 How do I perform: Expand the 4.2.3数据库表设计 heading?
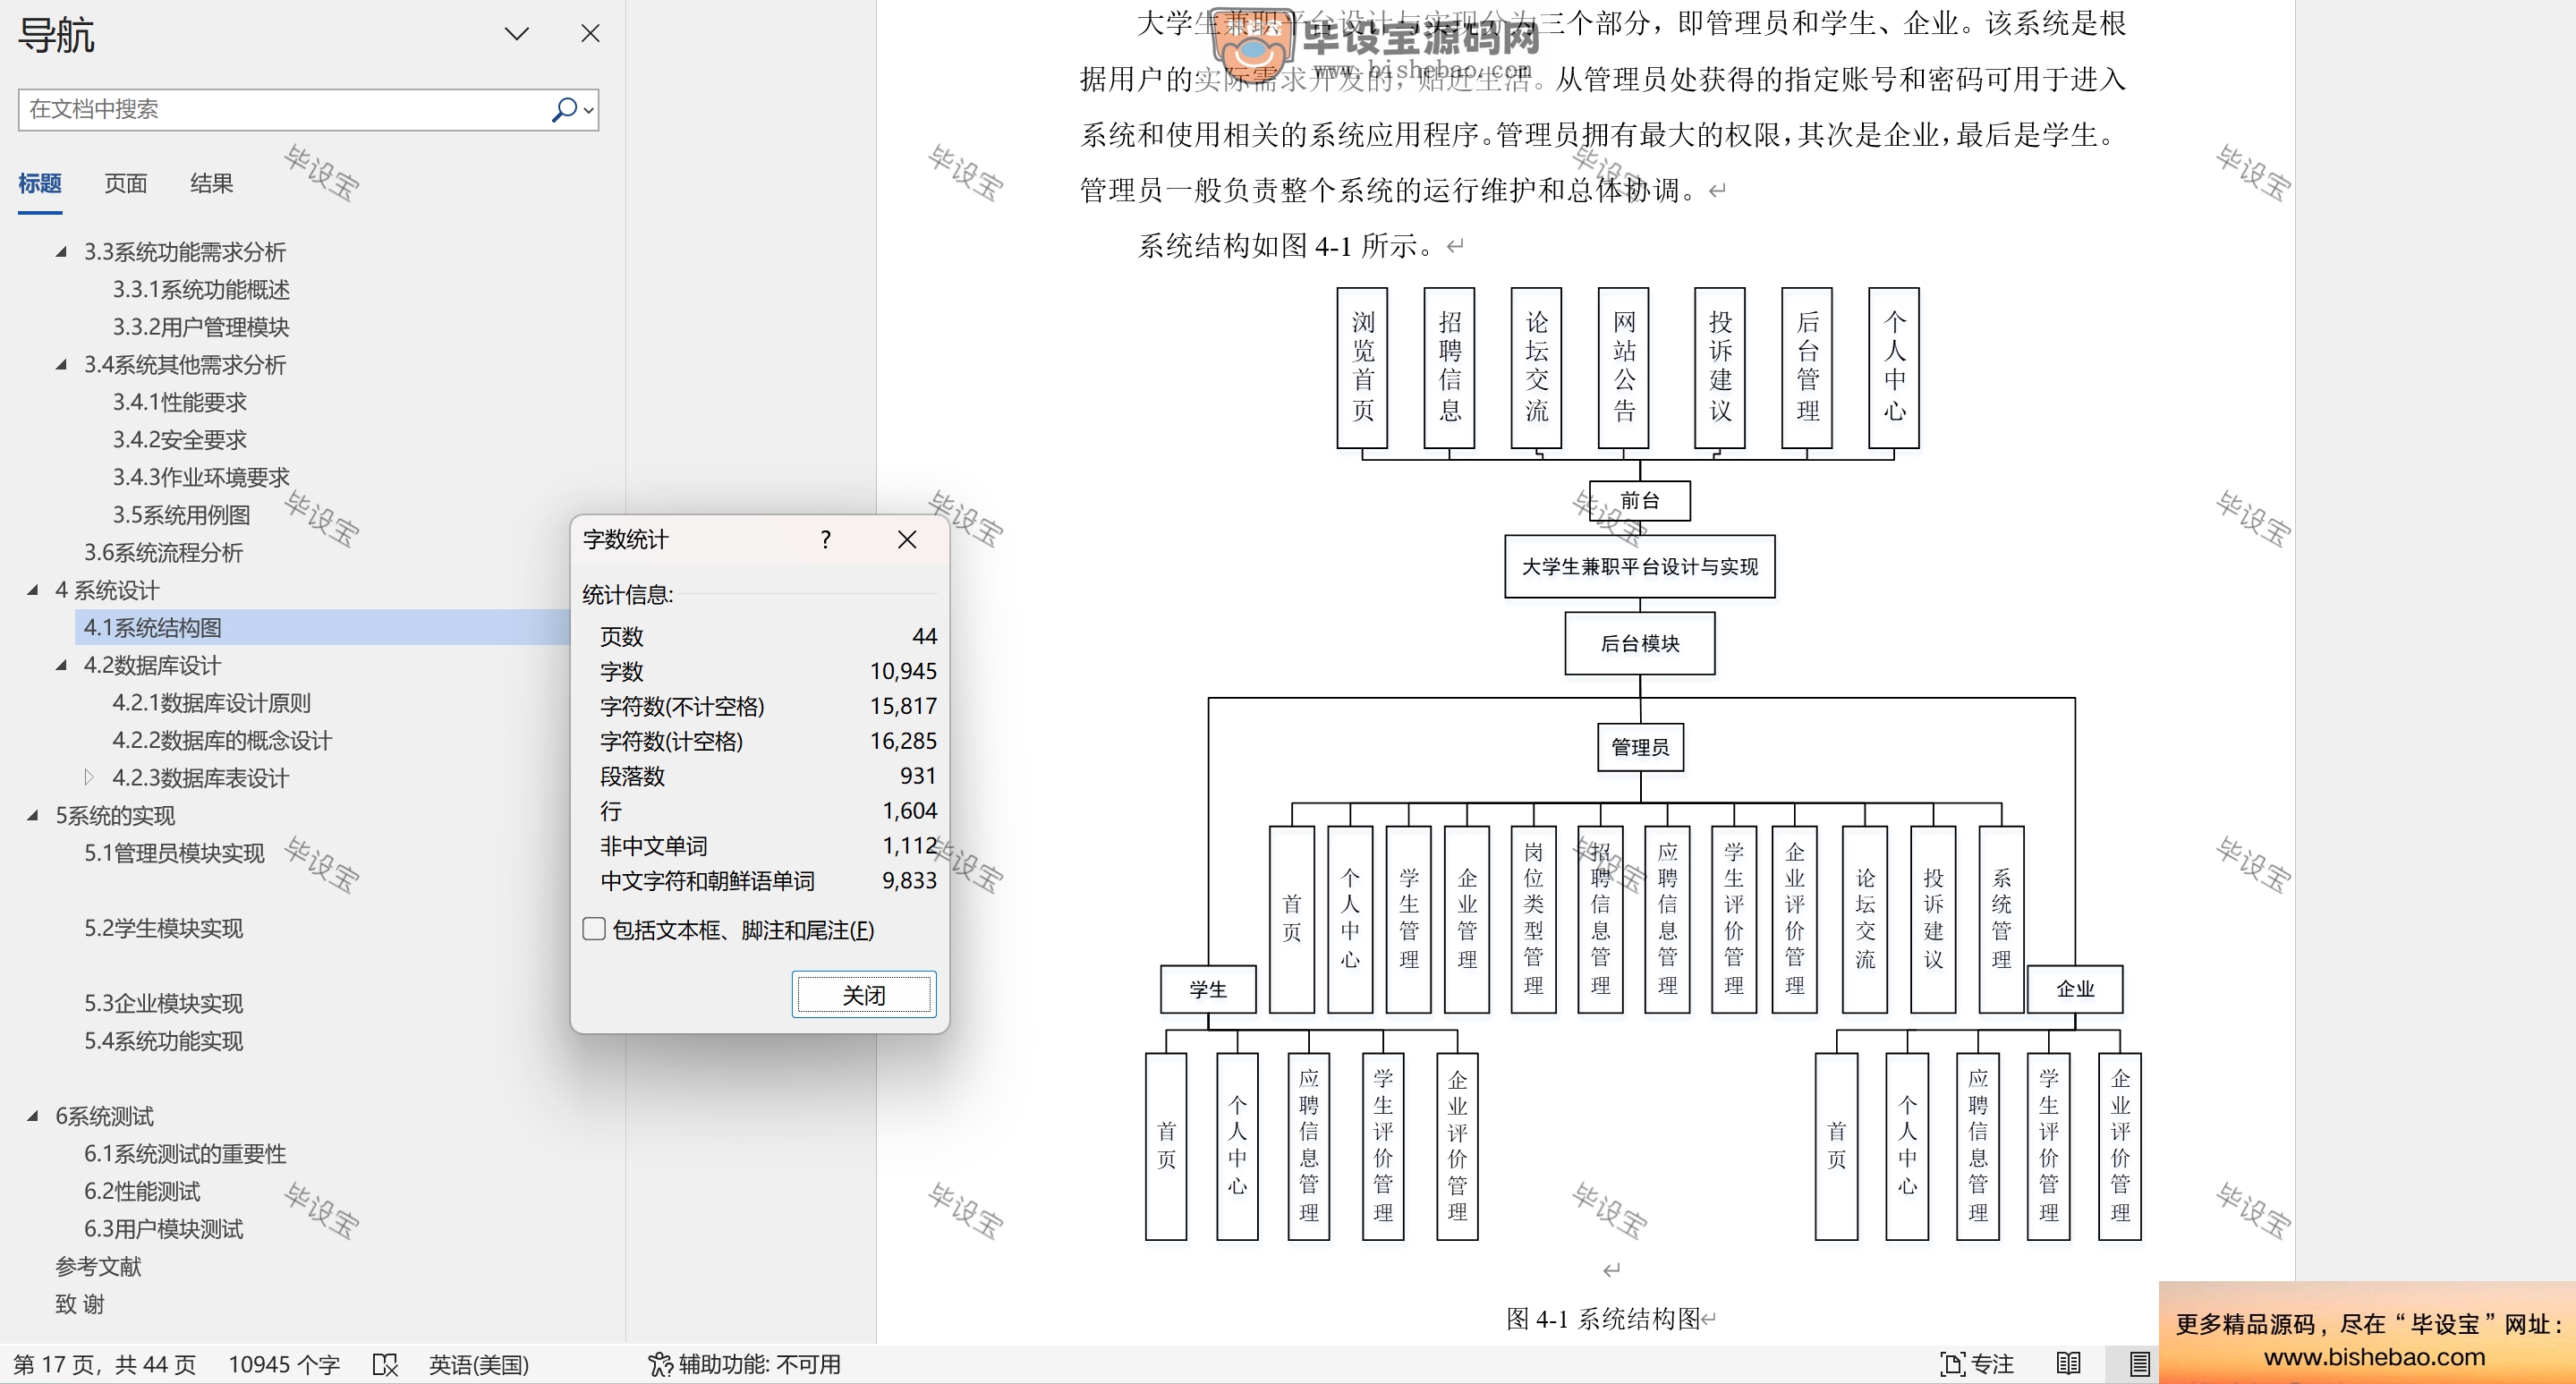89,777
